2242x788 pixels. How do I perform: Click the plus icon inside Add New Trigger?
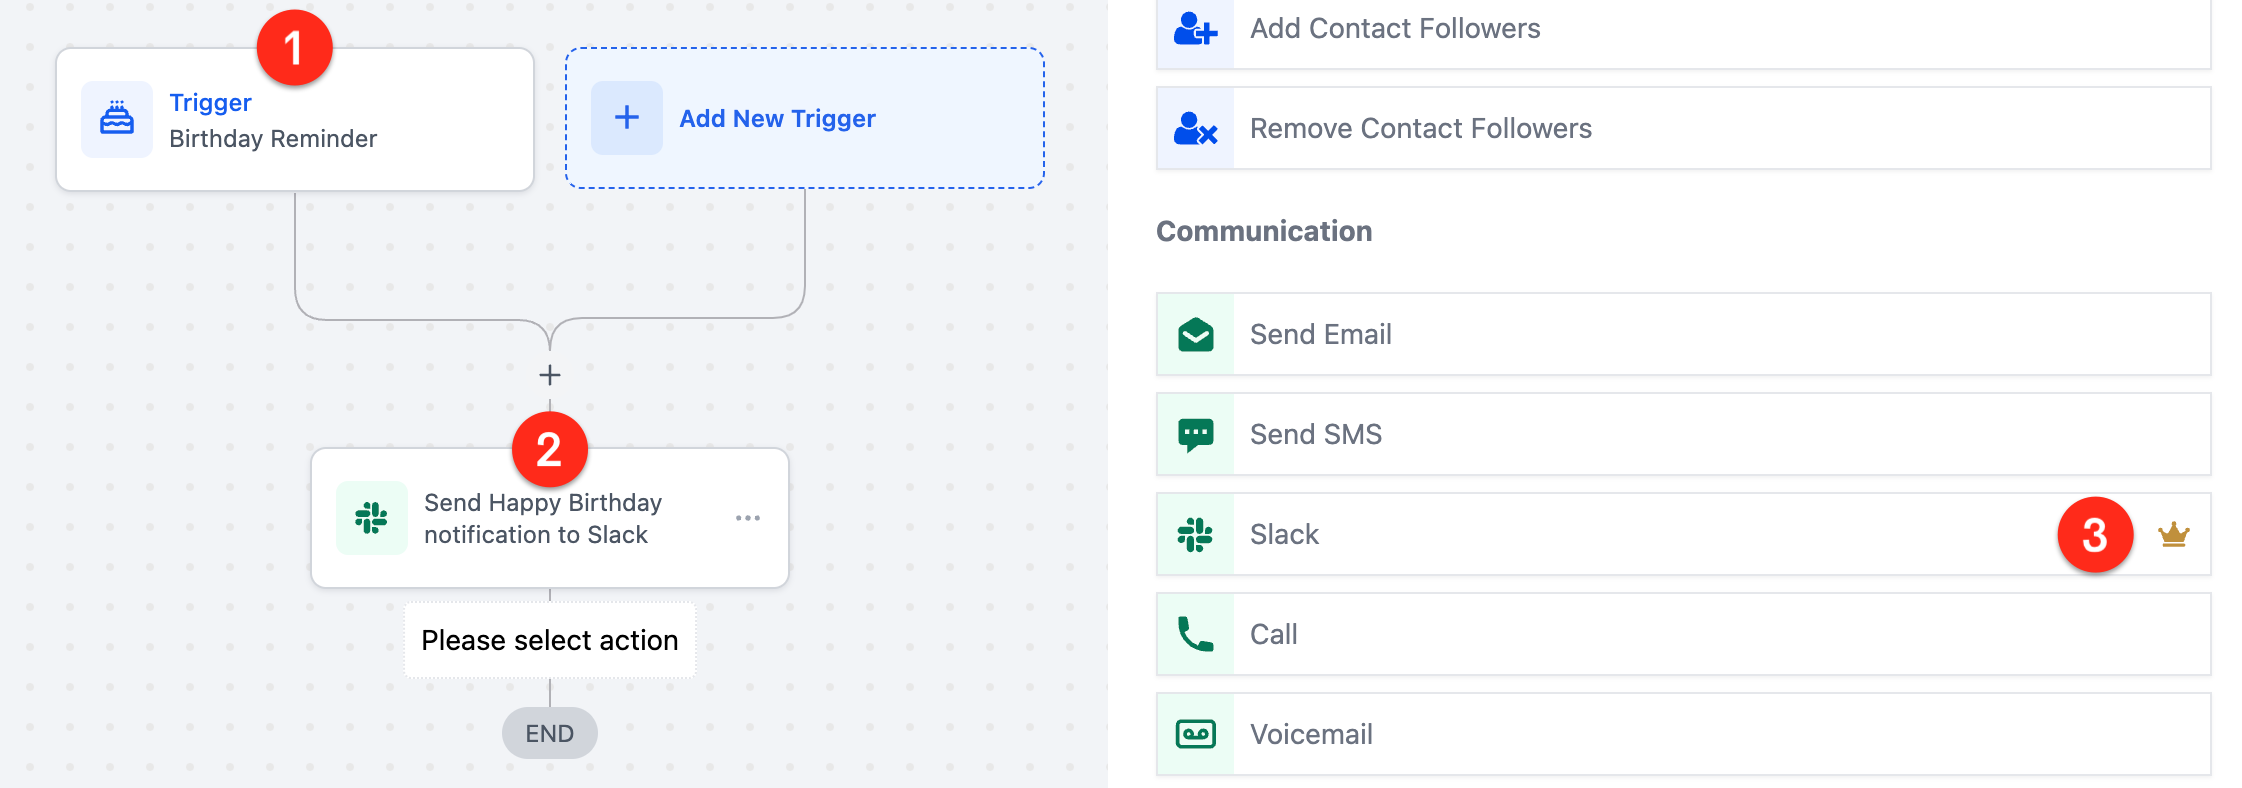coord(626,117)
